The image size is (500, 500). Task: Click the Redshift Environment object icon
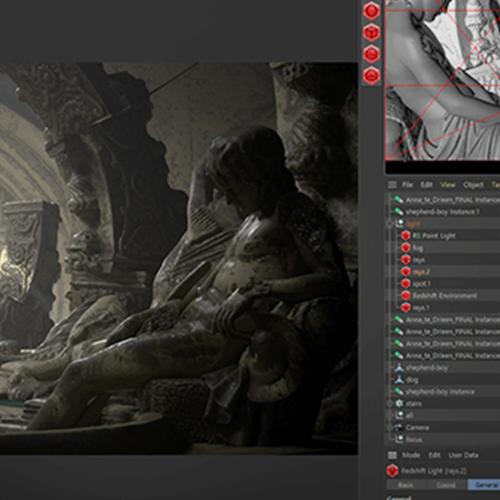click(405, 296)
